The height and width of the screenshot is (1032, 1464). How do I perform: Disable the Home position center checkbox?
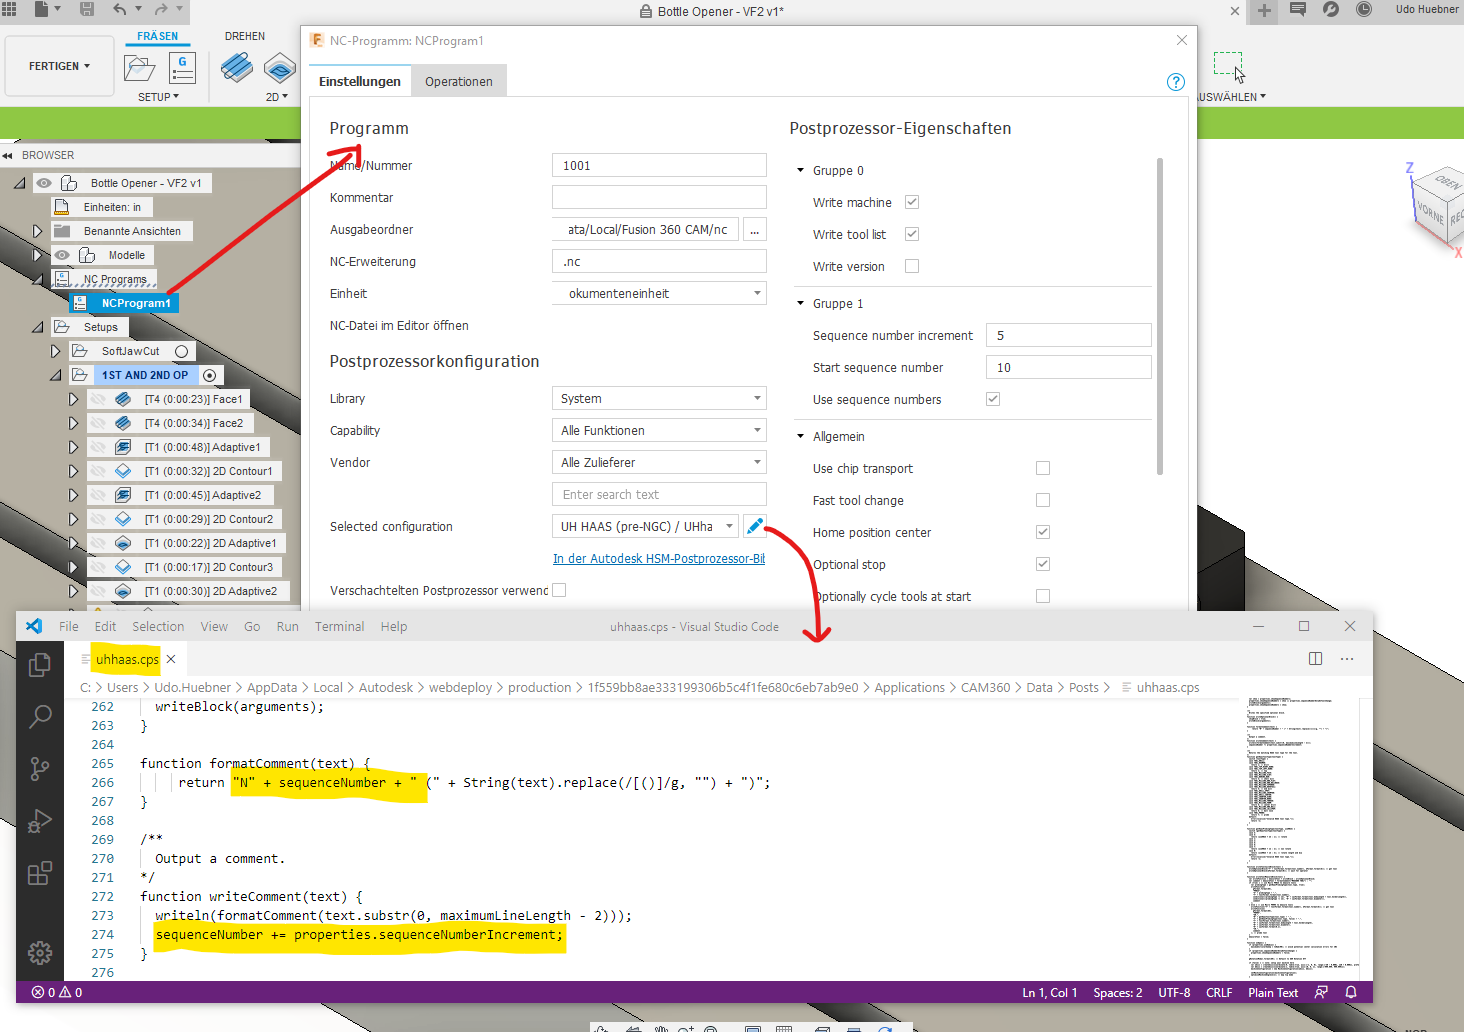(1043, 531)
